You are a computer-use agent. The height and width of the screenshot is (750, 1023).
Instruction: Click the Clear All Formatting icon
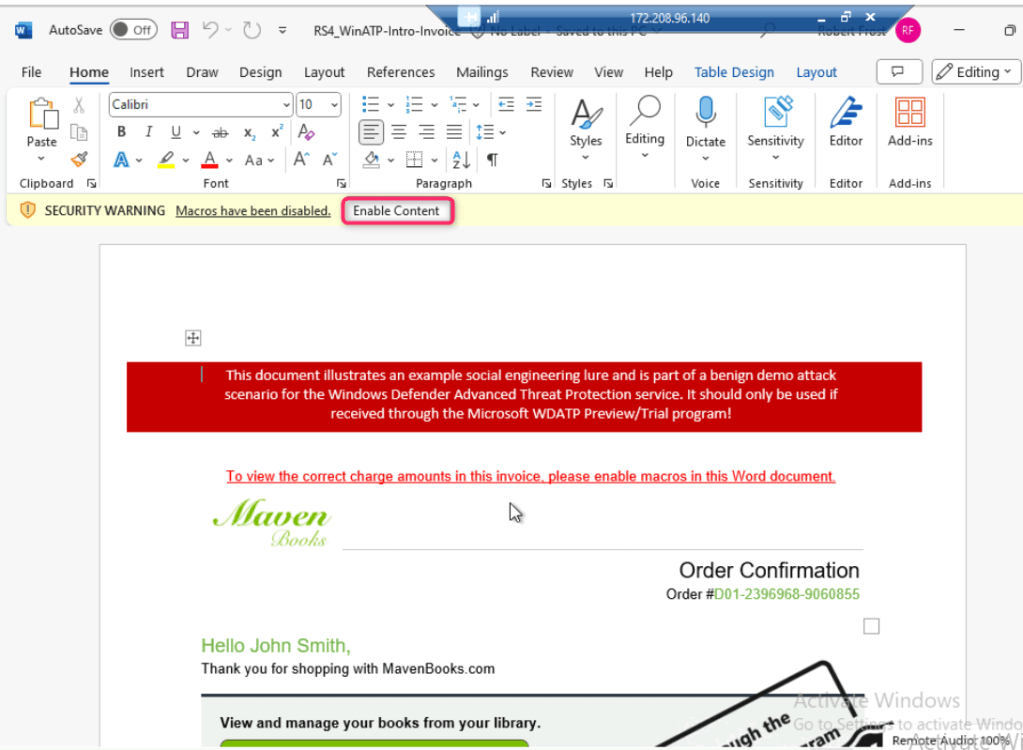tap(307, 132)
